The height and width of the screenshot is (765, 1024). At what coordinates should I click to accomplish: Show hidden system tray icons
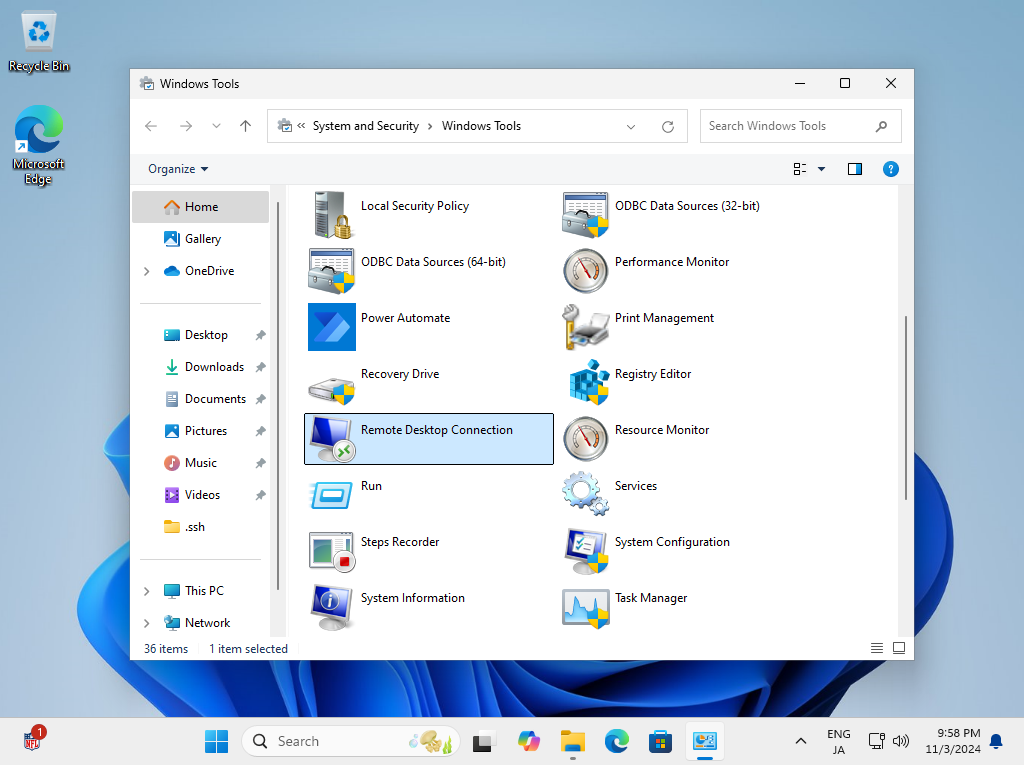(801, 741)
